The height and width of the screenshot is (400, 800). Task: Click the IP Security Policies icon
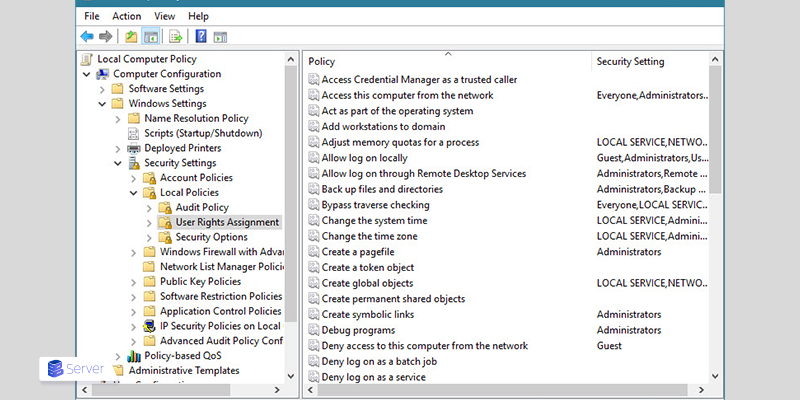pyautogui.click(x=149, y=326)
